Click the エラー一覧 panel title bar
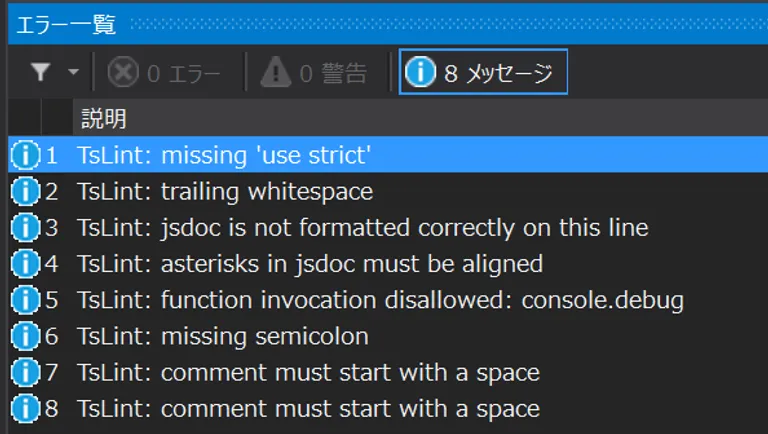 tap(66, 23)
